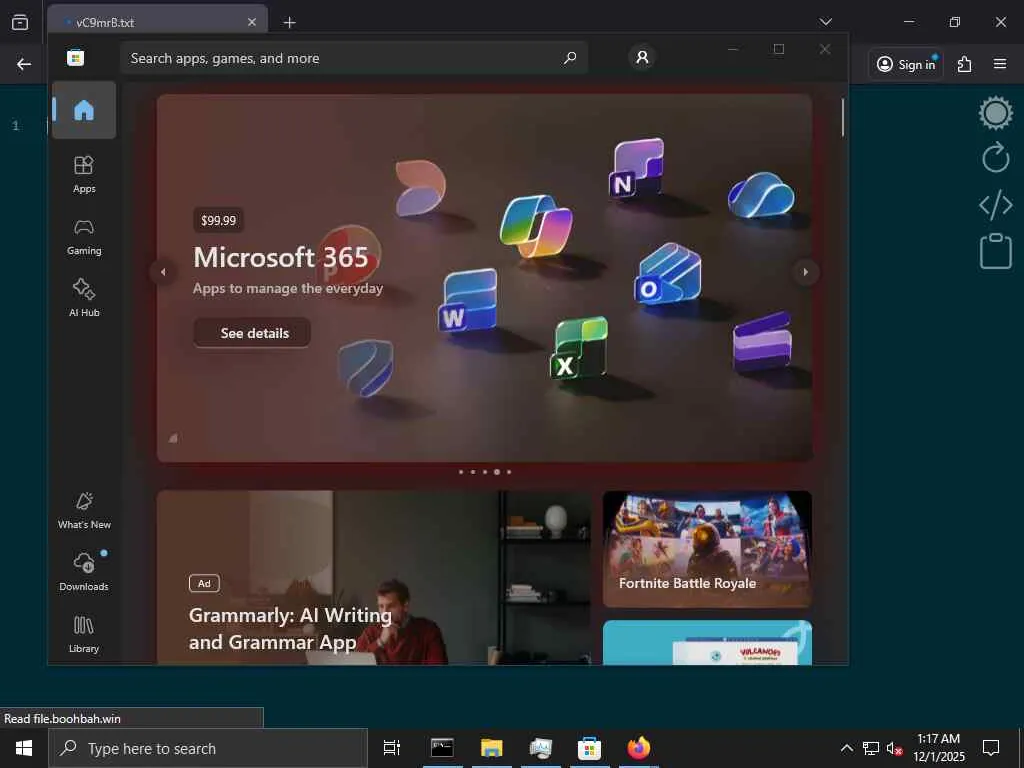The width and height of the screenshot is (1024, 768).
Task: Expand the tab list dropdown chevron
Action: click(825, 22)
